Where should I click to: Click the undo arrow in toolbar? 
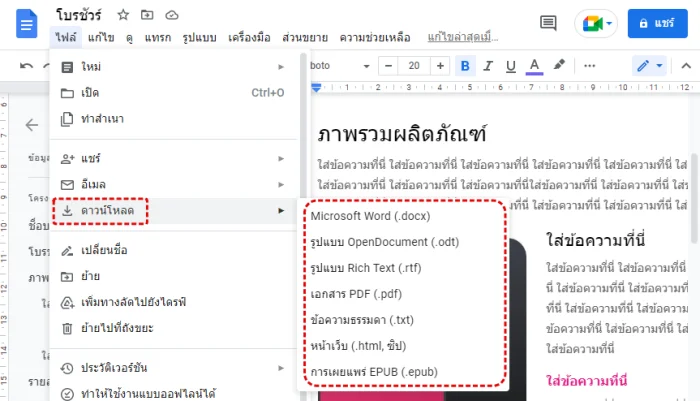pos(26,66)
